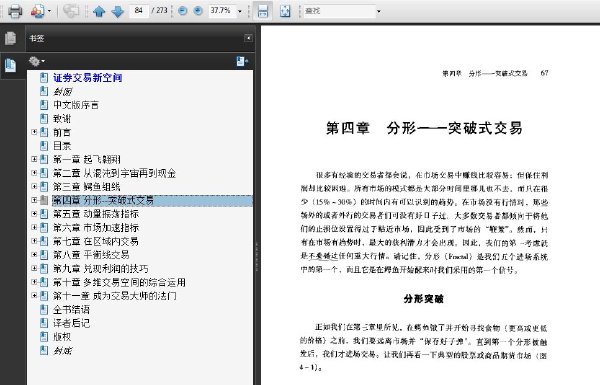Expand 第十章 多维交易空间的综合运用 bookmark

(34, 282)
